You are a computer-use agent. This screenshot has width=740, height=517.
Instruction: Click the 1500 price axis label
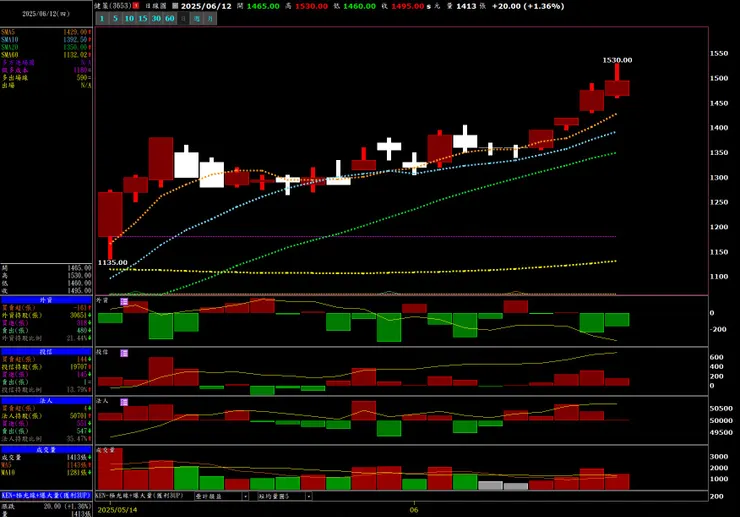click(x=719, y=78)
